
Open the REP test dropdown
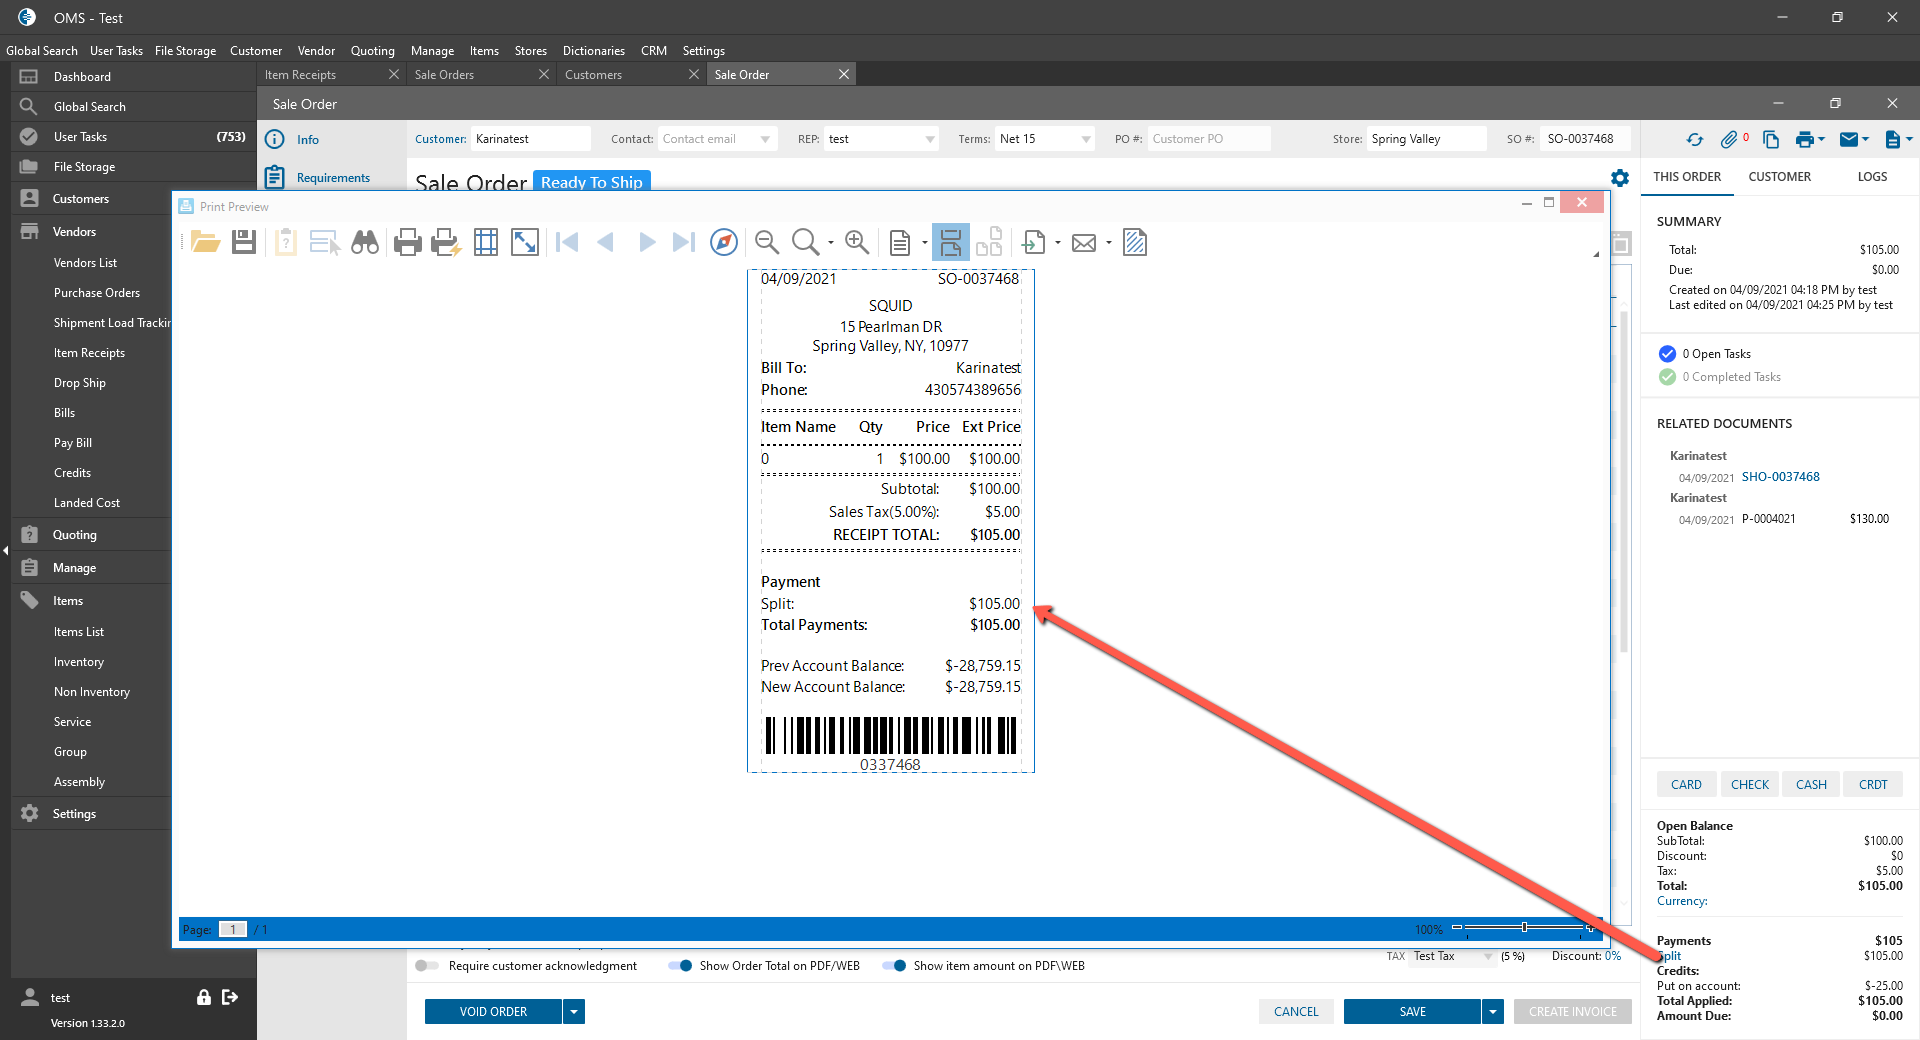930,140
